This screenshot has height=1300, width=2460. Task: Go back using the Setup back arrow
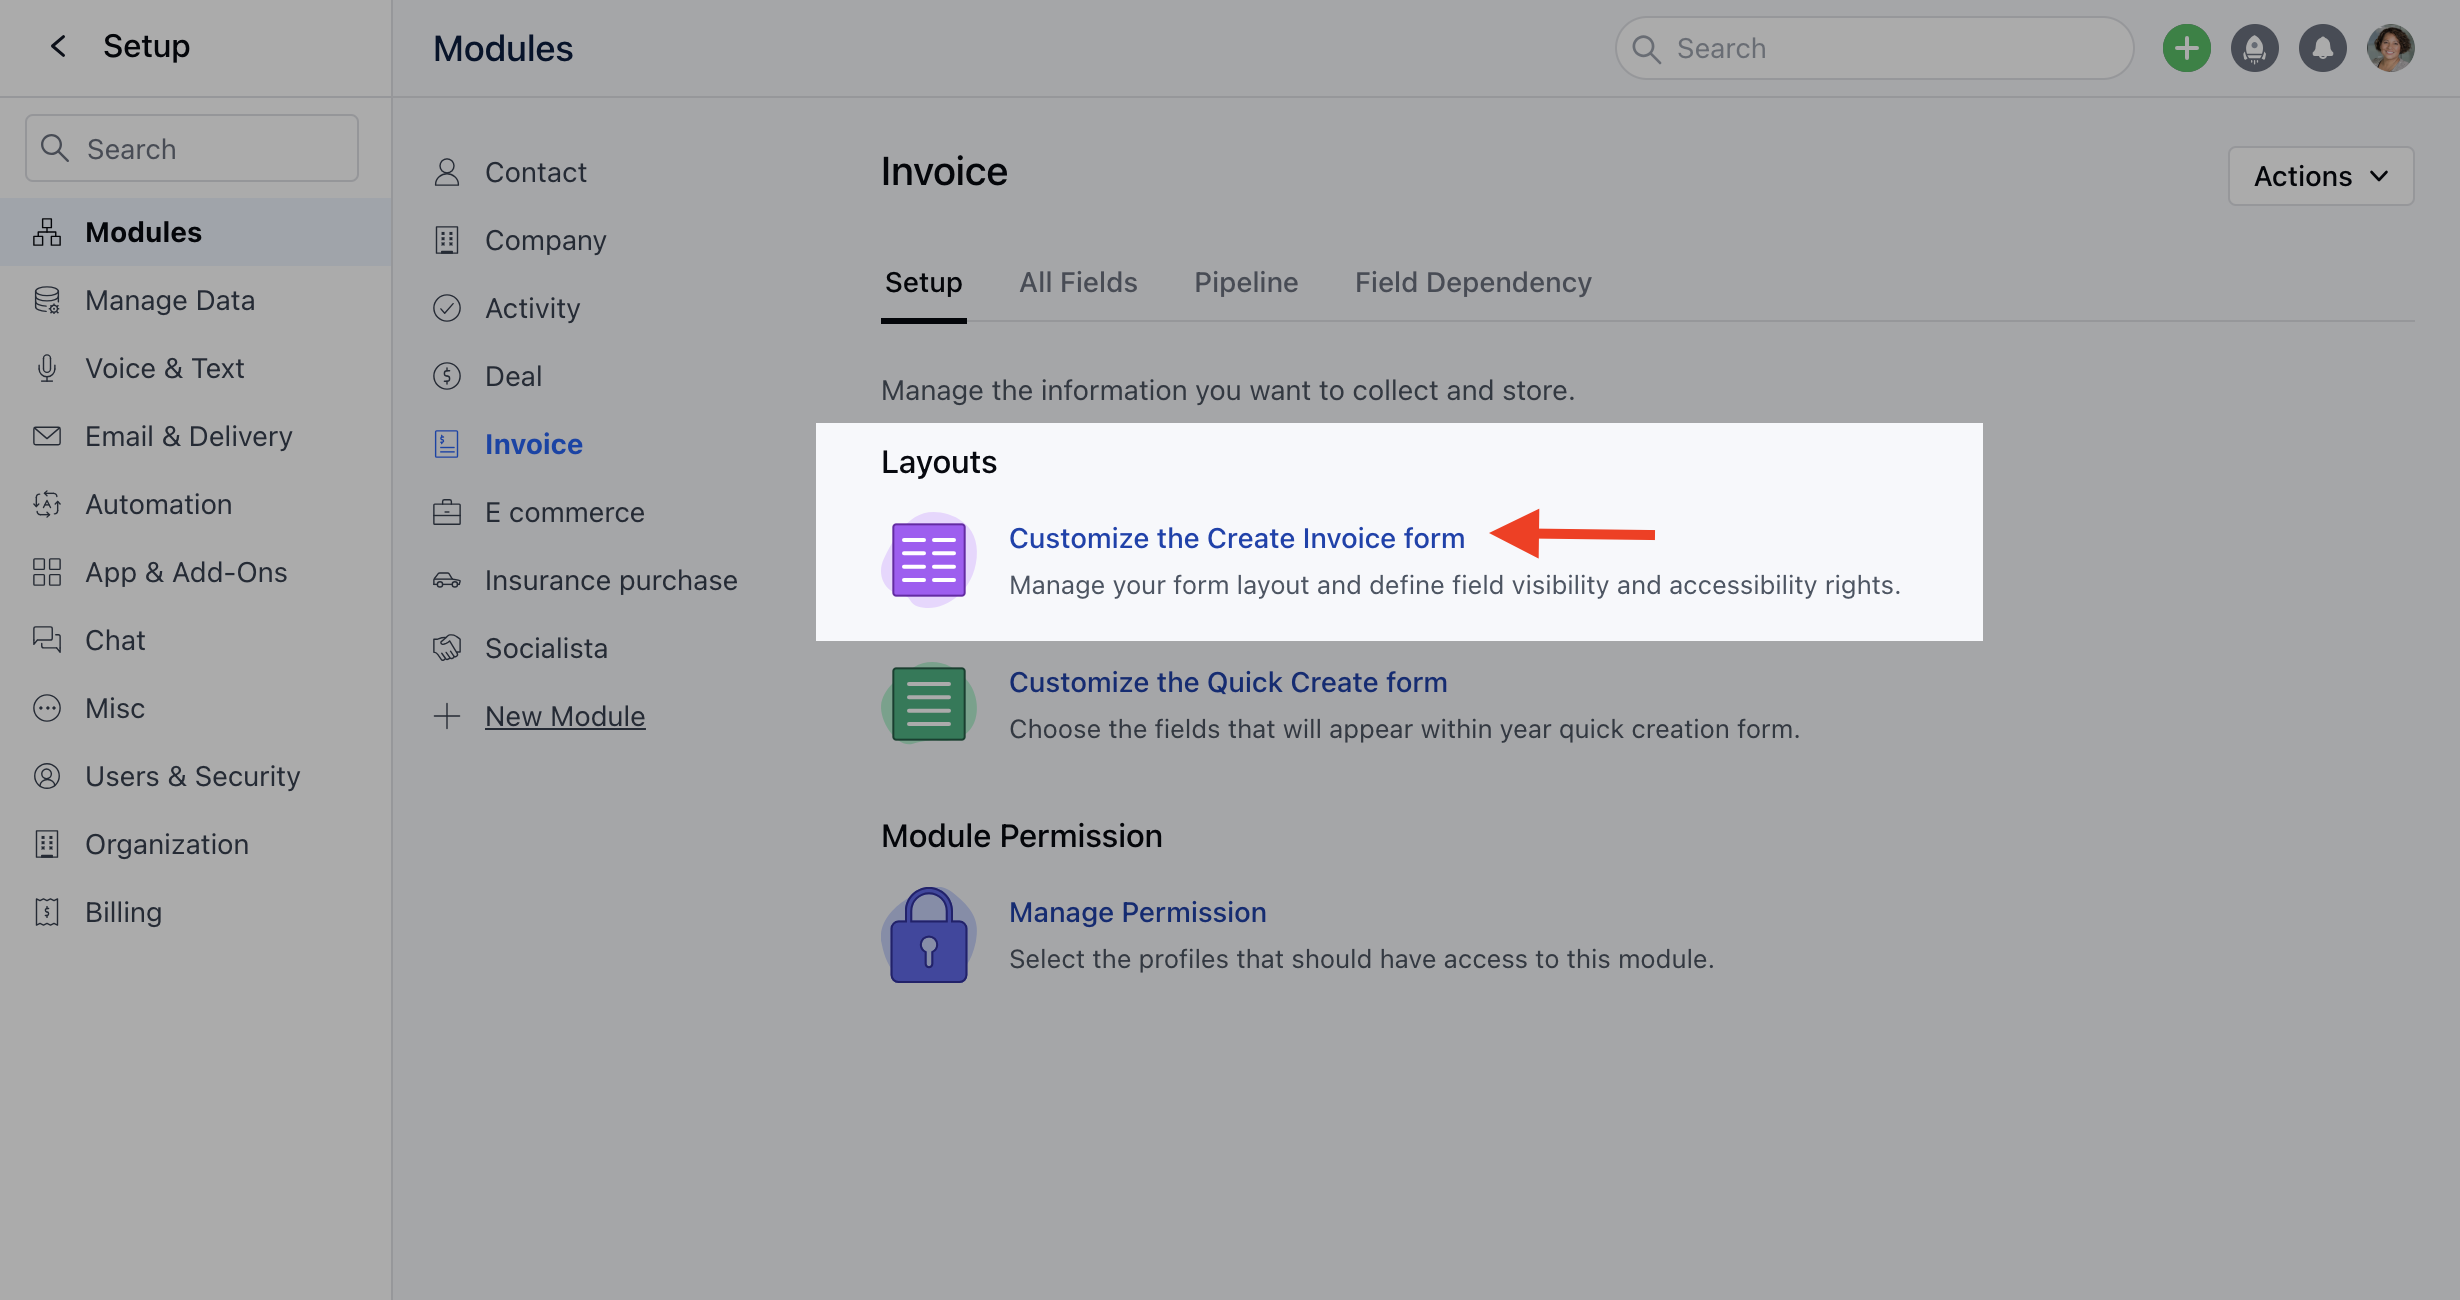click(58, 46)
